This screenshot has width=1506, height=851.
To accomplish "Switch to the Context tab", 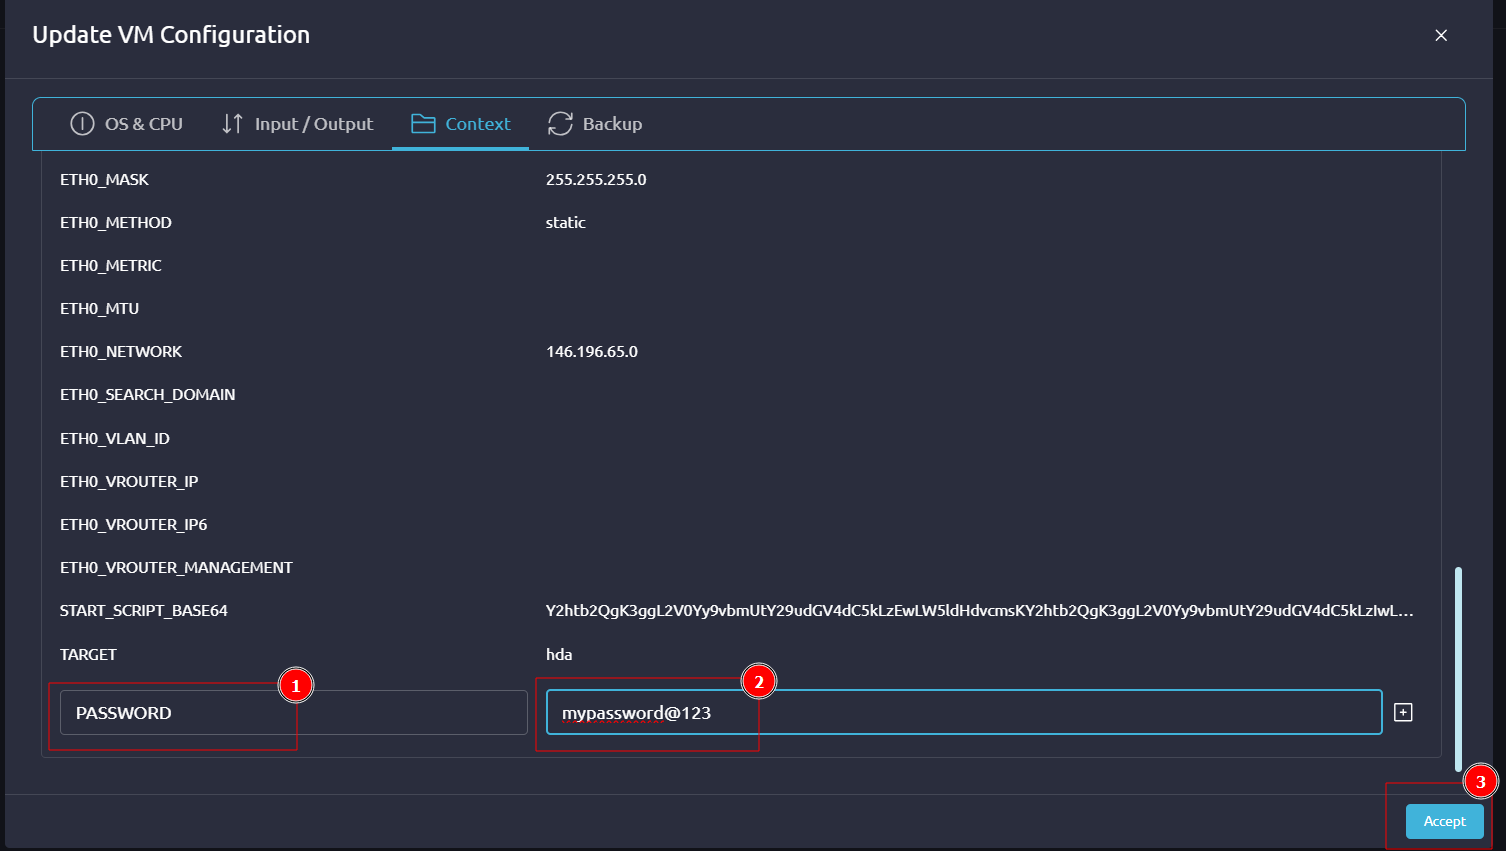I will (461, 124).
